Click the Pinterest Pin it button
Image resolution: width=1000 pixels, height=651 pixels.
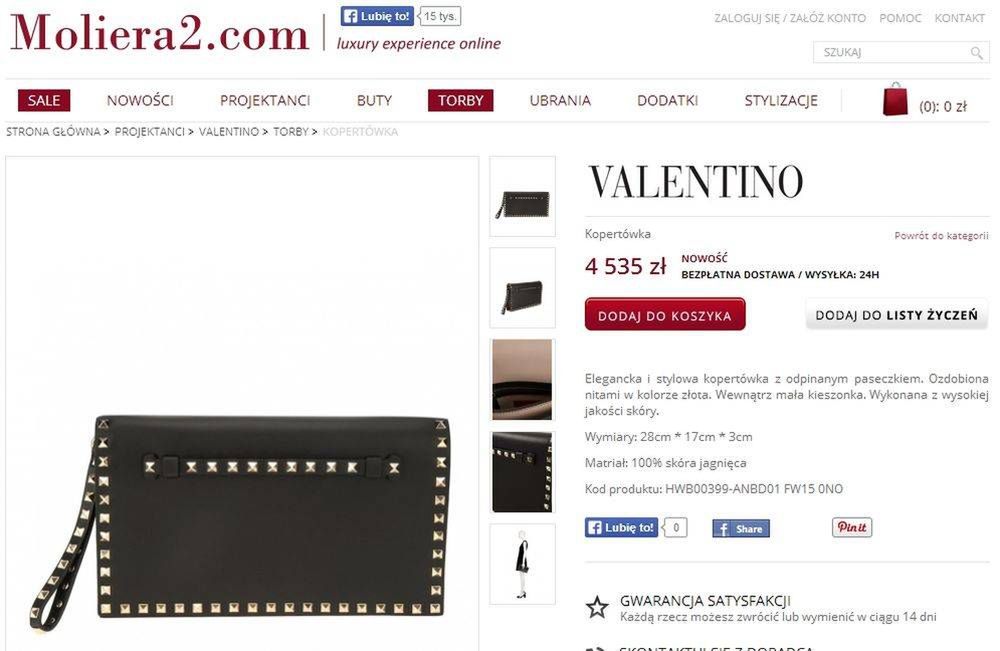coord(851,527)
